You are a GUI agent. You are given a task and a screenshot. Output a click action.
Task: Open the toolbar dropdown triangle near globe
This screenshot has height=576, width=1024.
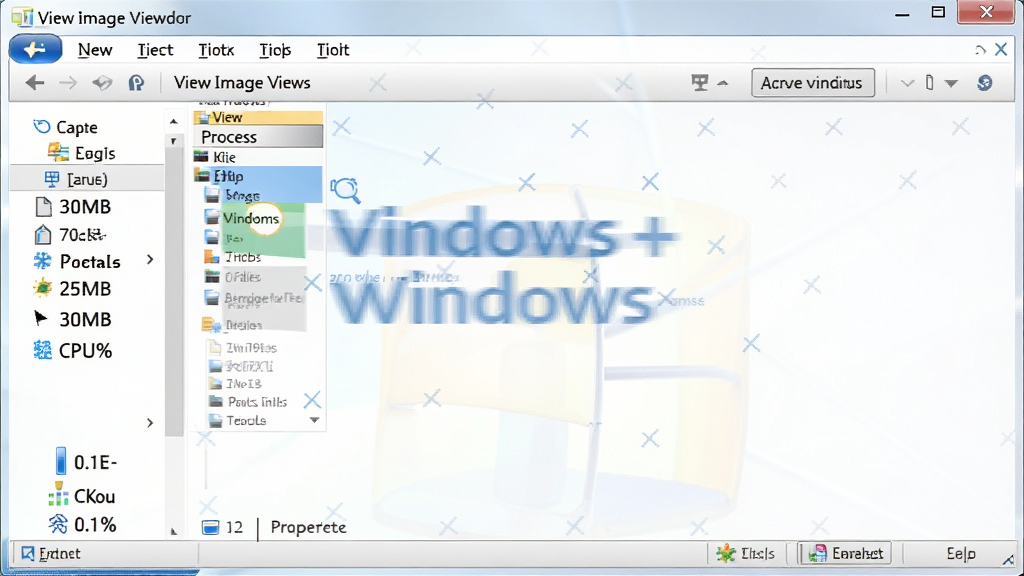tap(952, 84)
